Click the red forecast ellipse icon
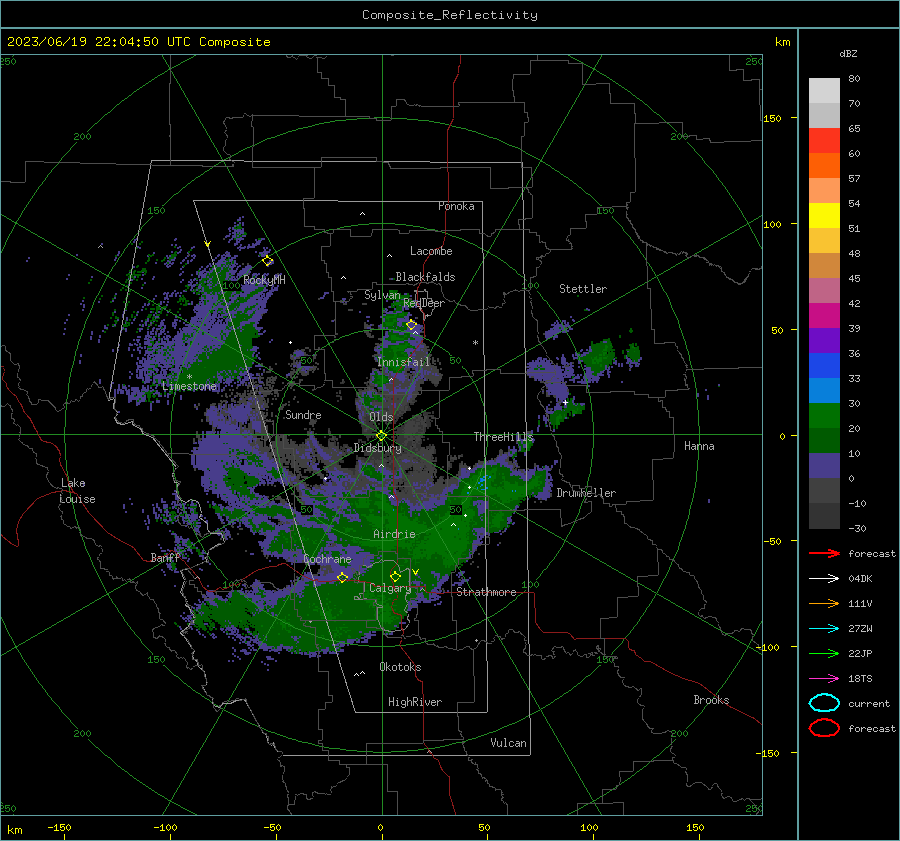Viewport: 900px width, 841px height. pos(824,728)
